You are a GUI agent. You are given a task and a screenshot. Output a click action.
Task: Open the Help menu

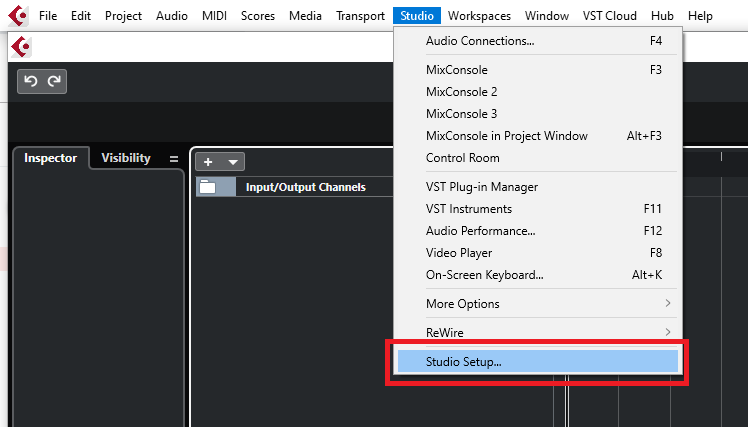700,16
